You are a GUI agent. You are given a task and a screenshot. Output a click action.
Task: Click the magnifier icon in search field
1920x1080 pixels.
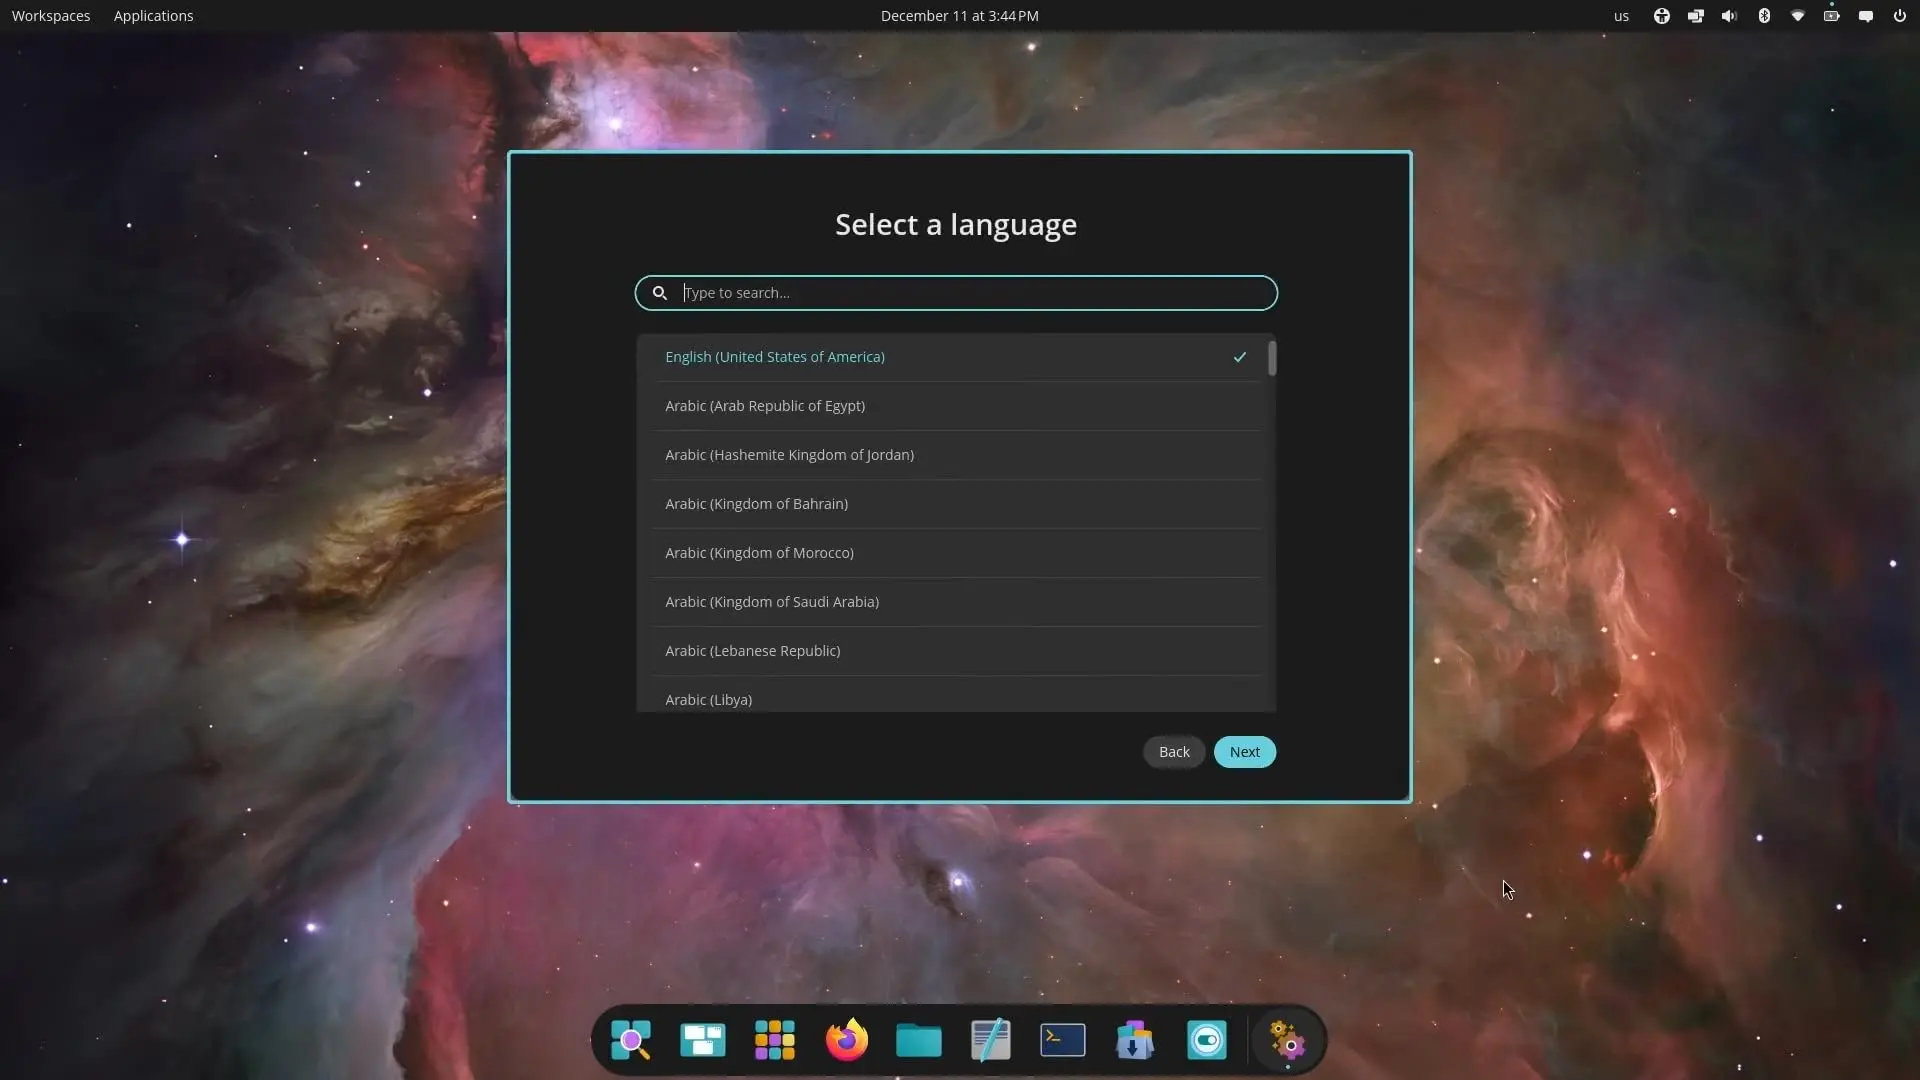coord(660,293)
